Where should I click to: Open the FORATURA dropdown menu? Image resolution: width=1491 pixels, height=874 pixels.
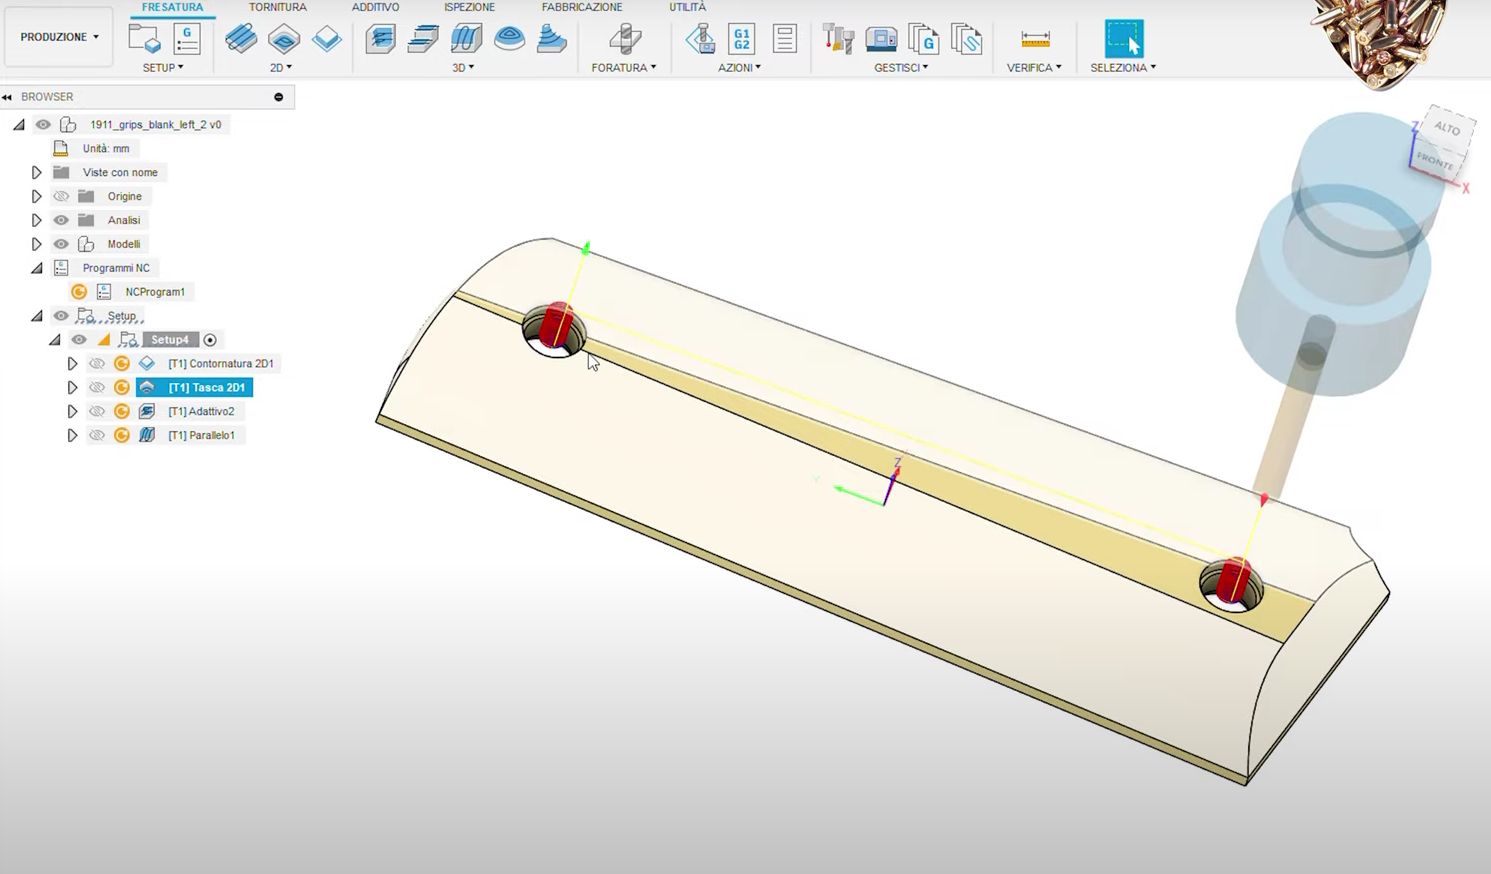click(x=624, y=68)
